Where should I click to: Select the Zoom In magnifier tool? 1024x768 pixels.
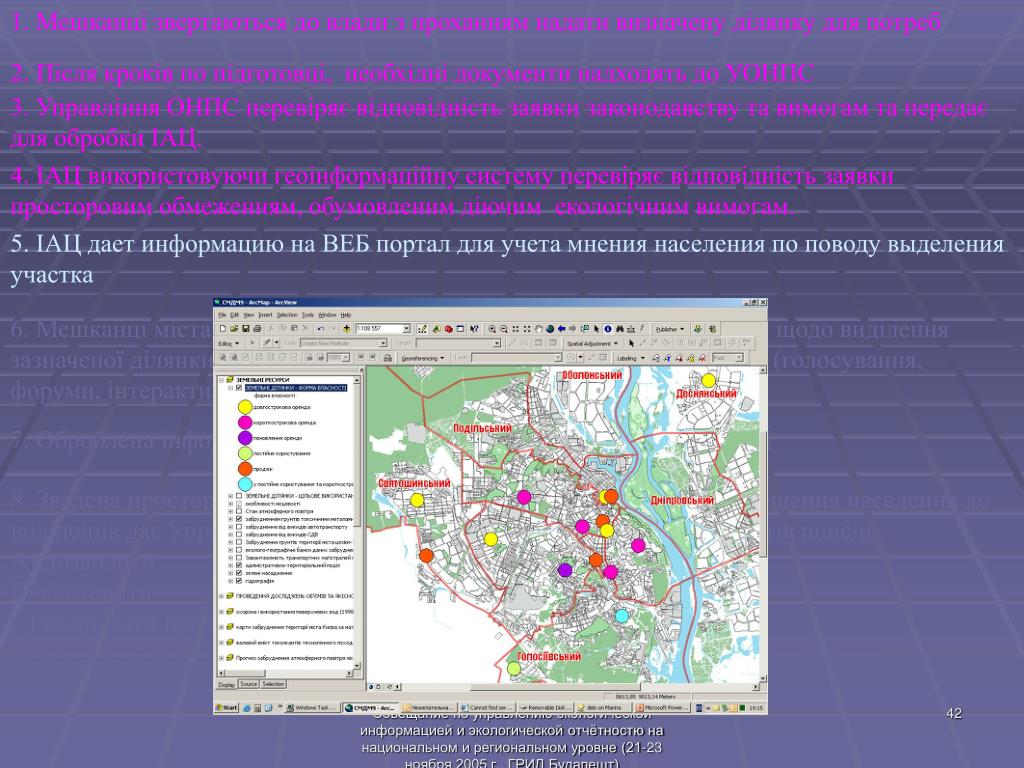click(x=492, y=328)
